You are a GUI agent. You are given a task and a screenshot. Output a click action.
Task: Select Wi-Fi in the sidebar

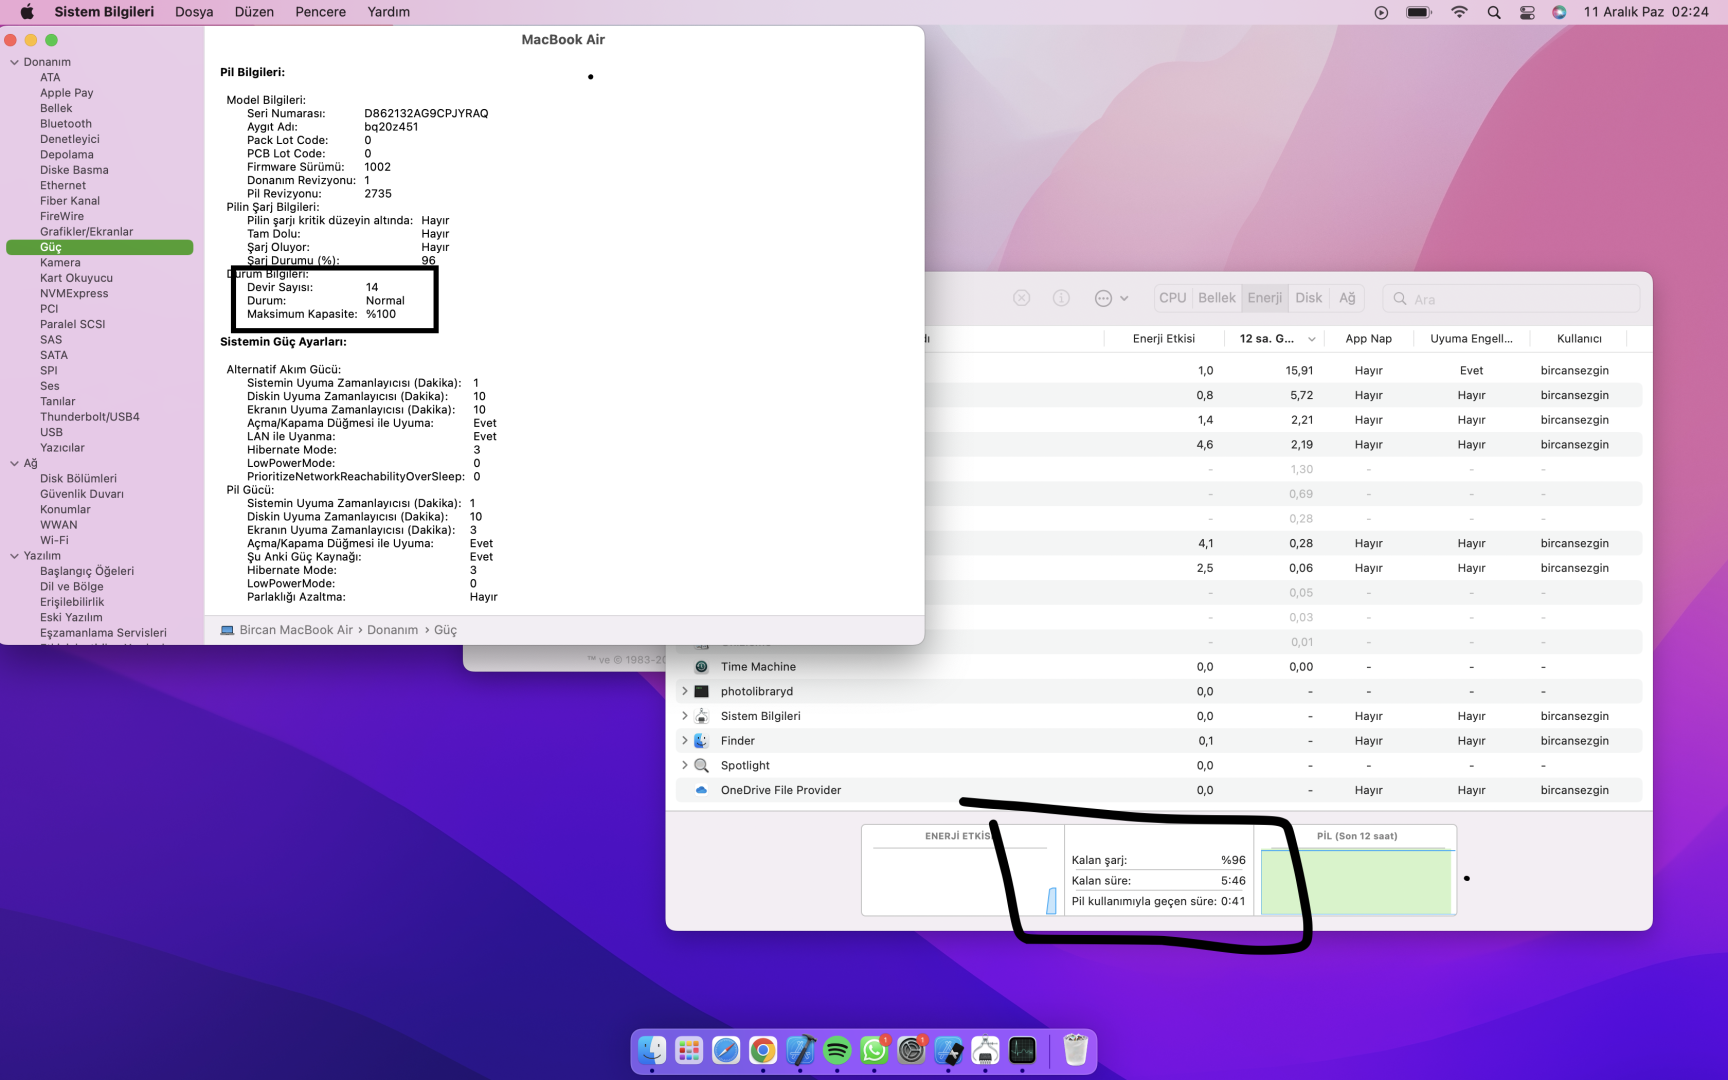[x=54, y=540]
